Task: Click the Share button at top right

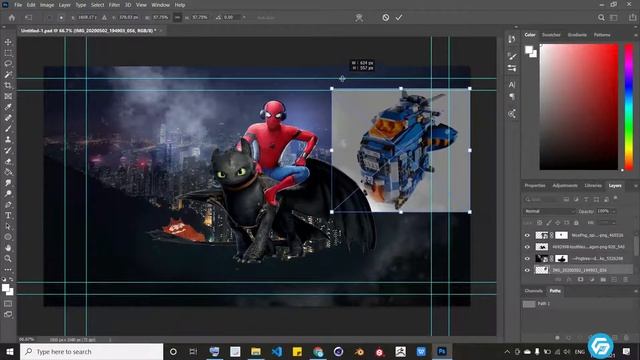Action: [632, 18]
